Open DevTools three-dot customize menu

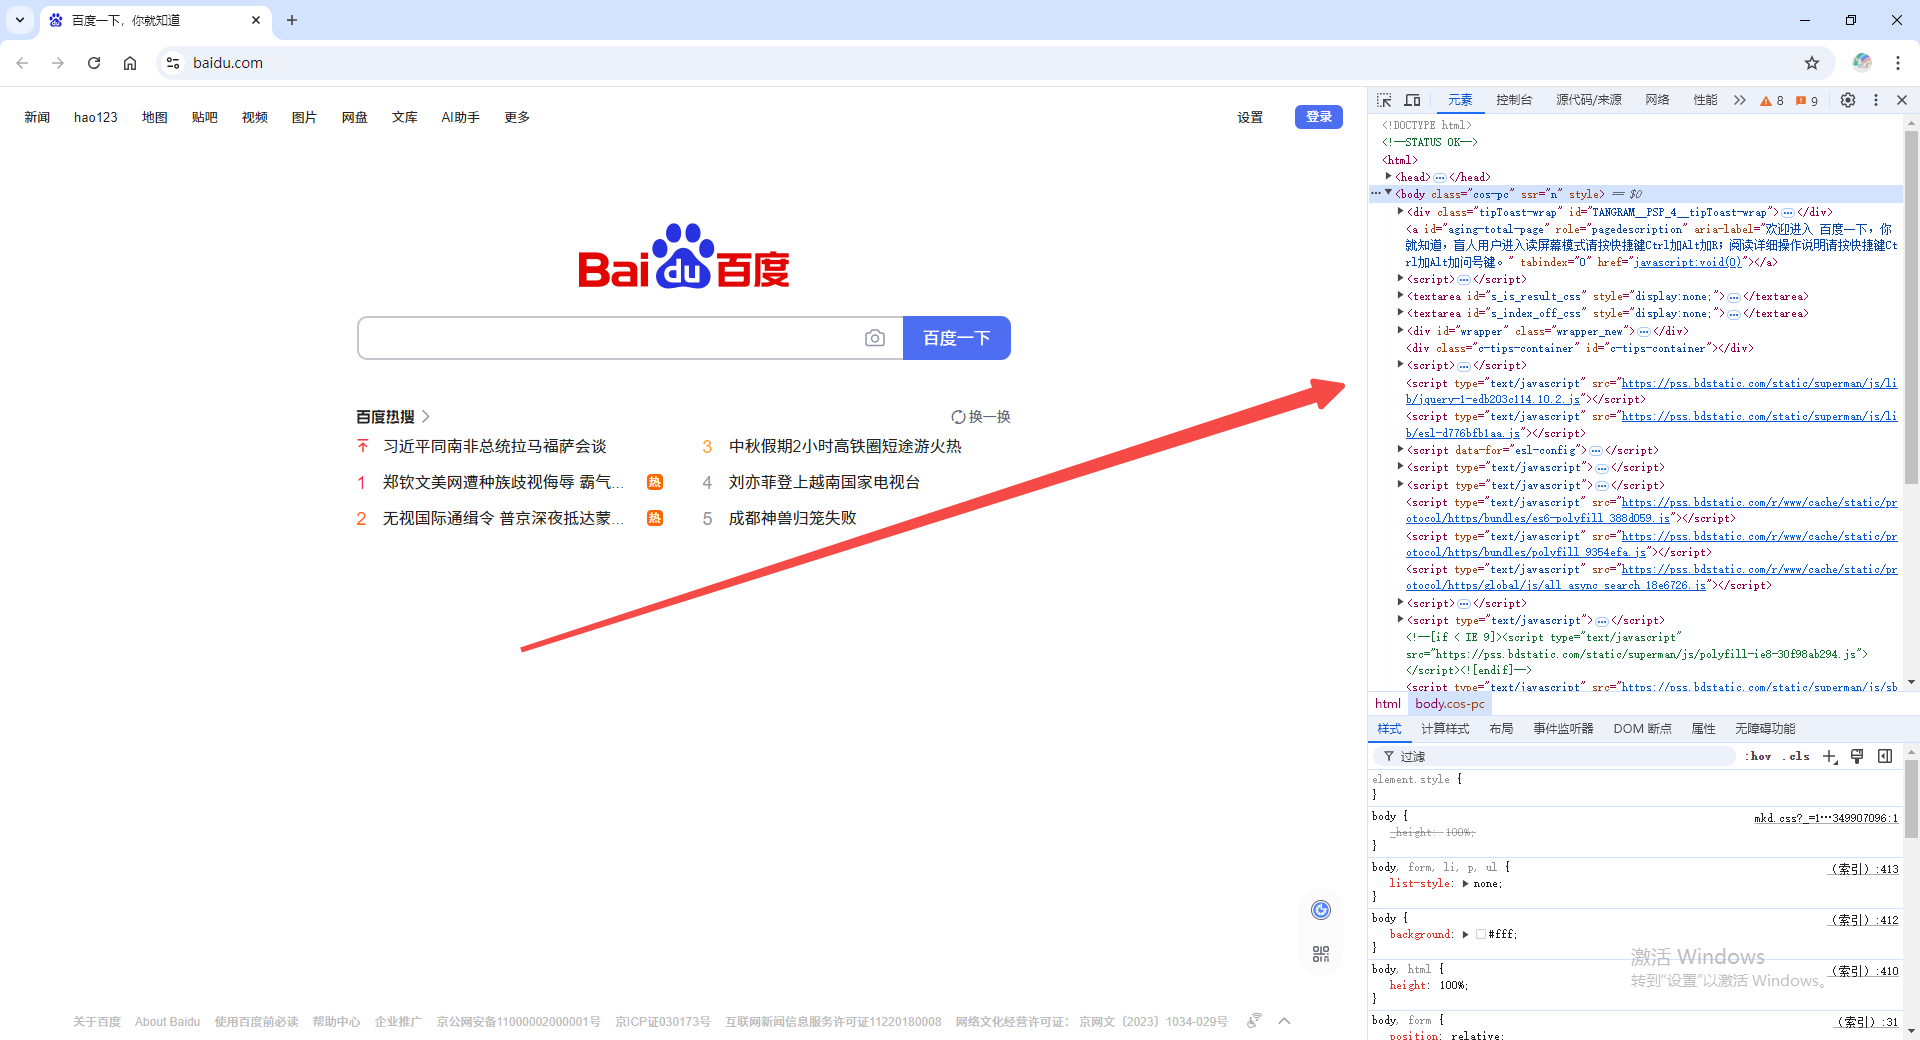pyautogui.click(x=1876, y=100)
